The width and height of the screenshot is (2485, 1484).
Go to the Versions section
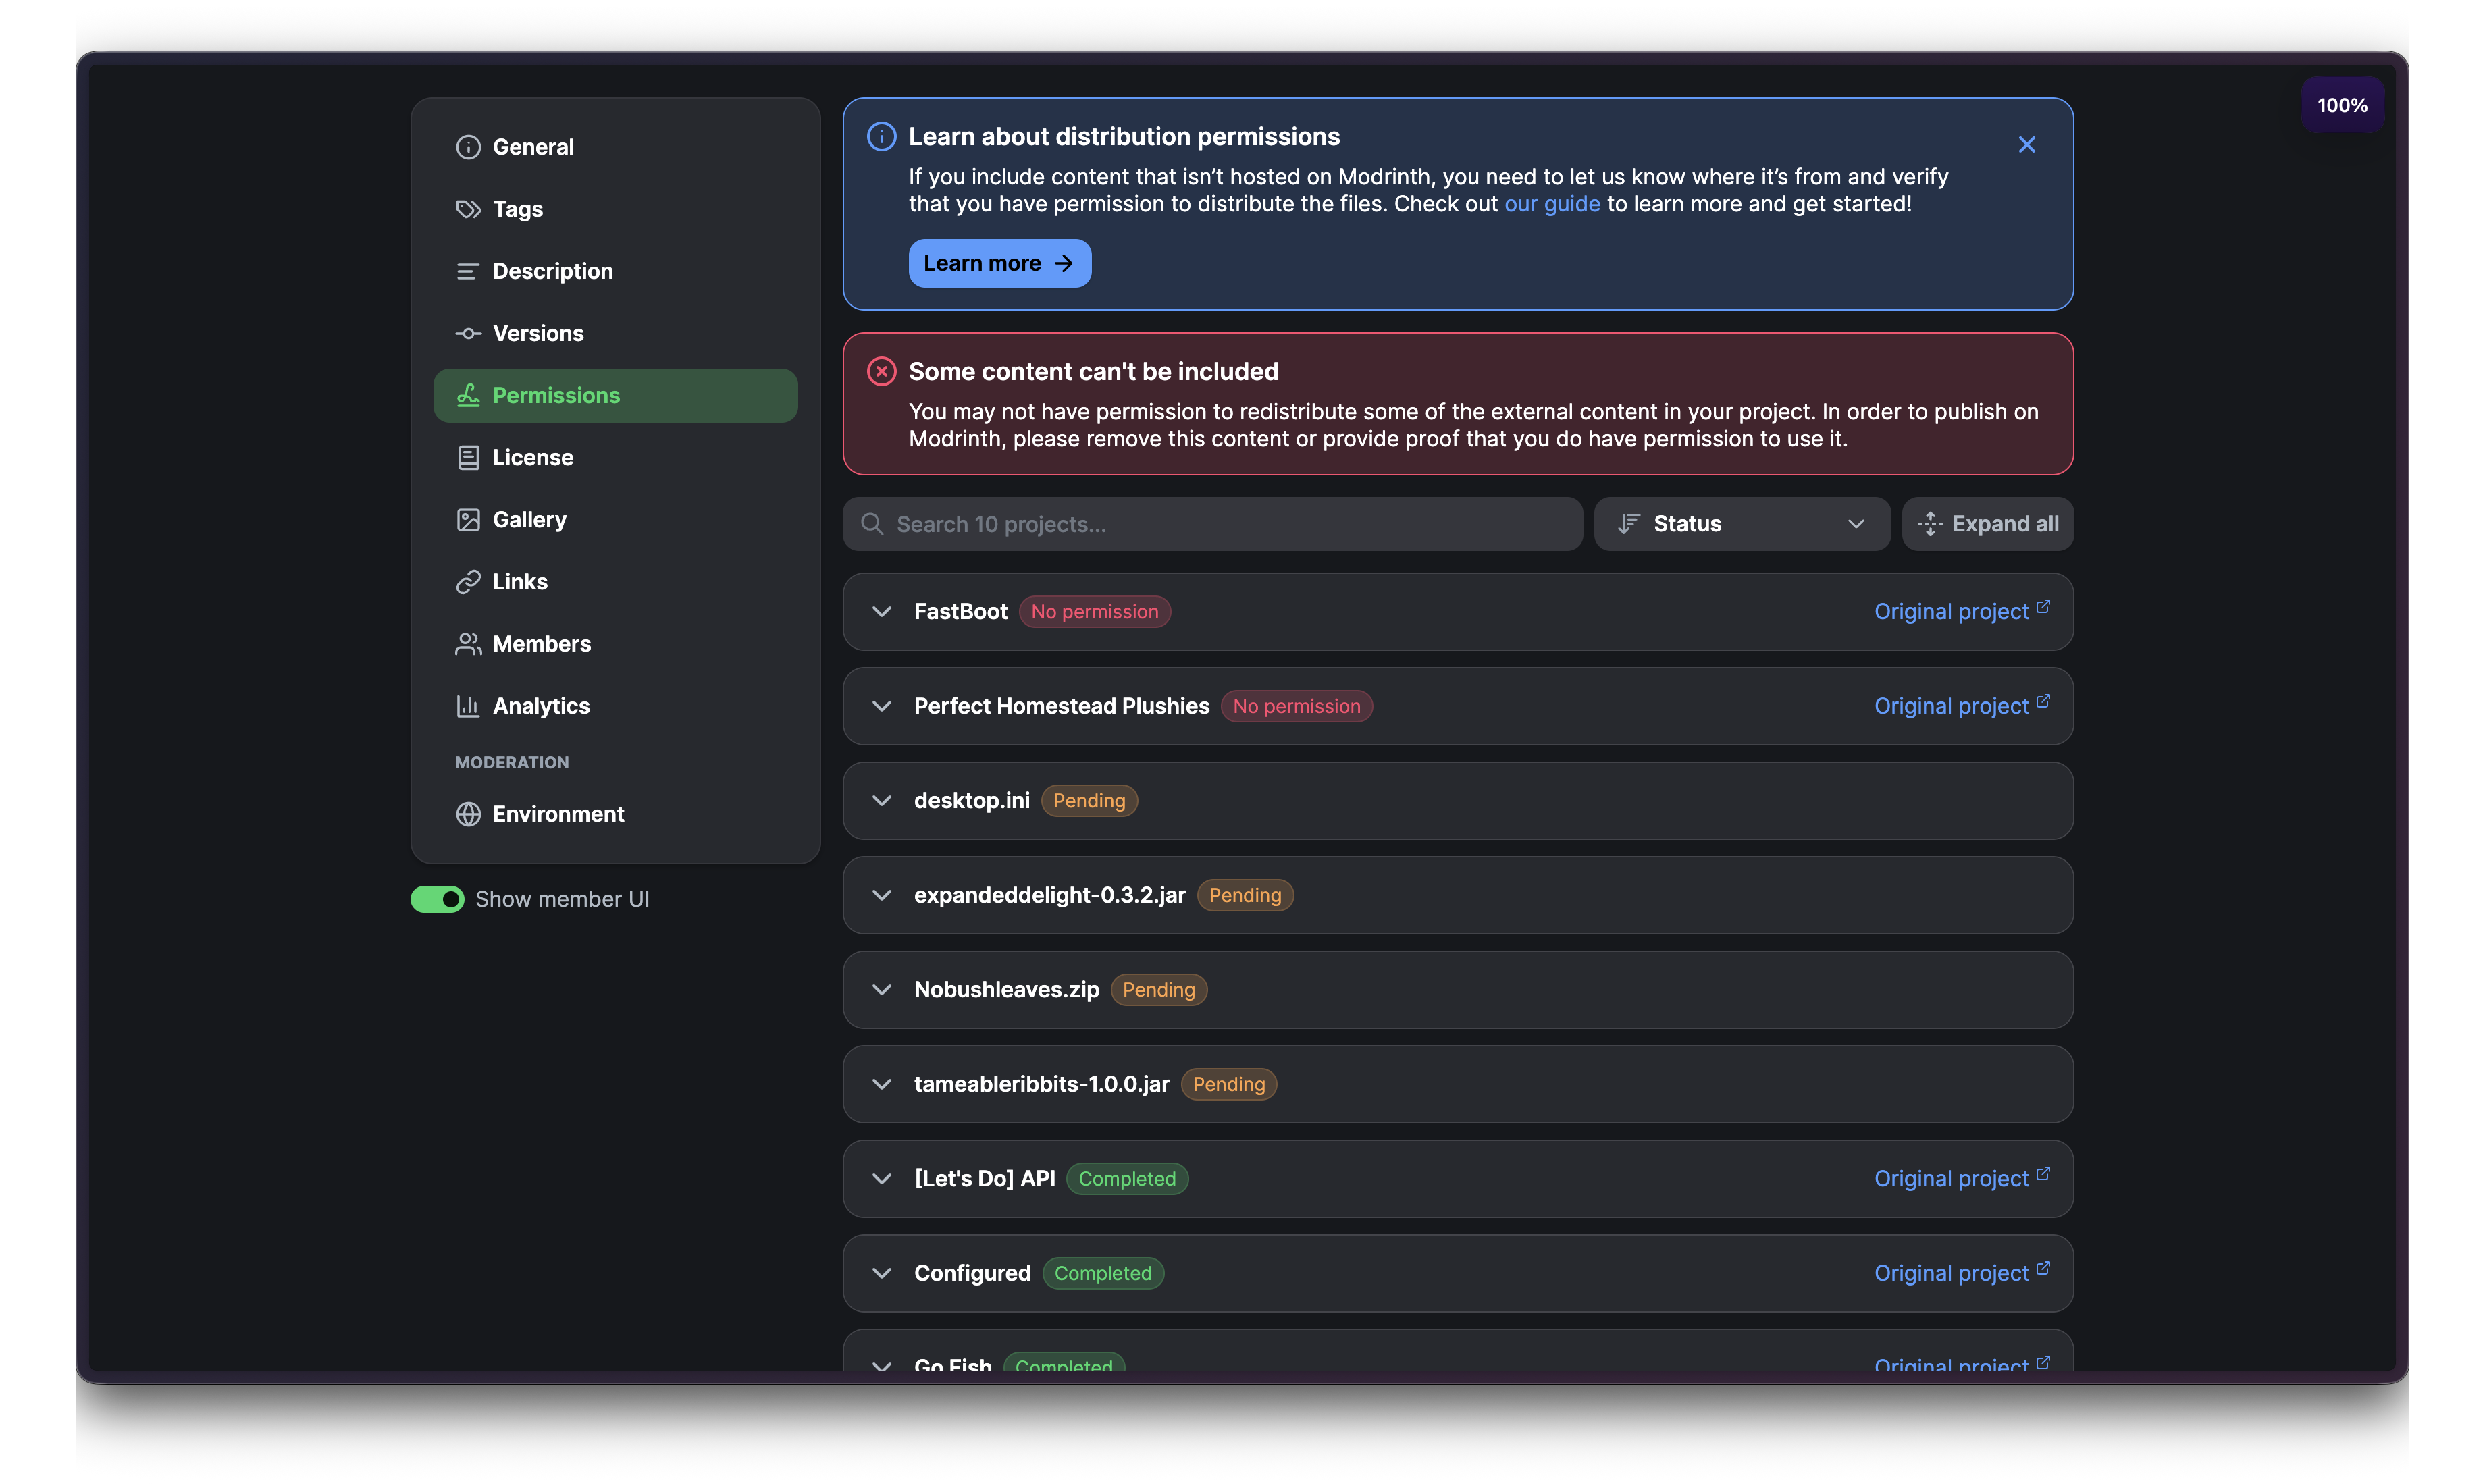615,333
